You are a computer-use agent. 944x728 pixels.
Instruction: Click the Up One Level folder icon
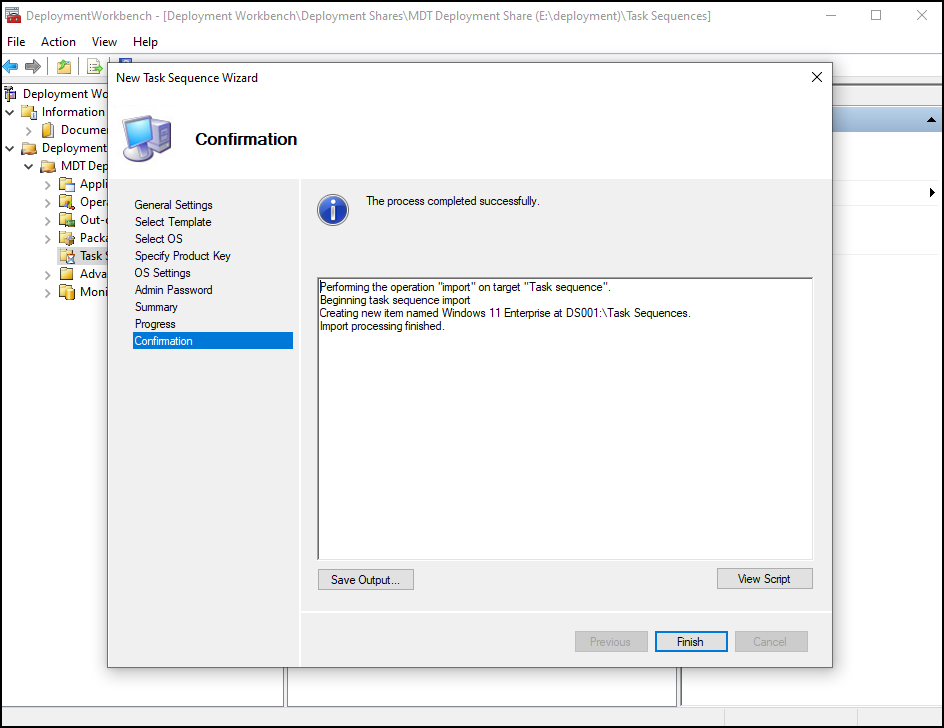64,66
